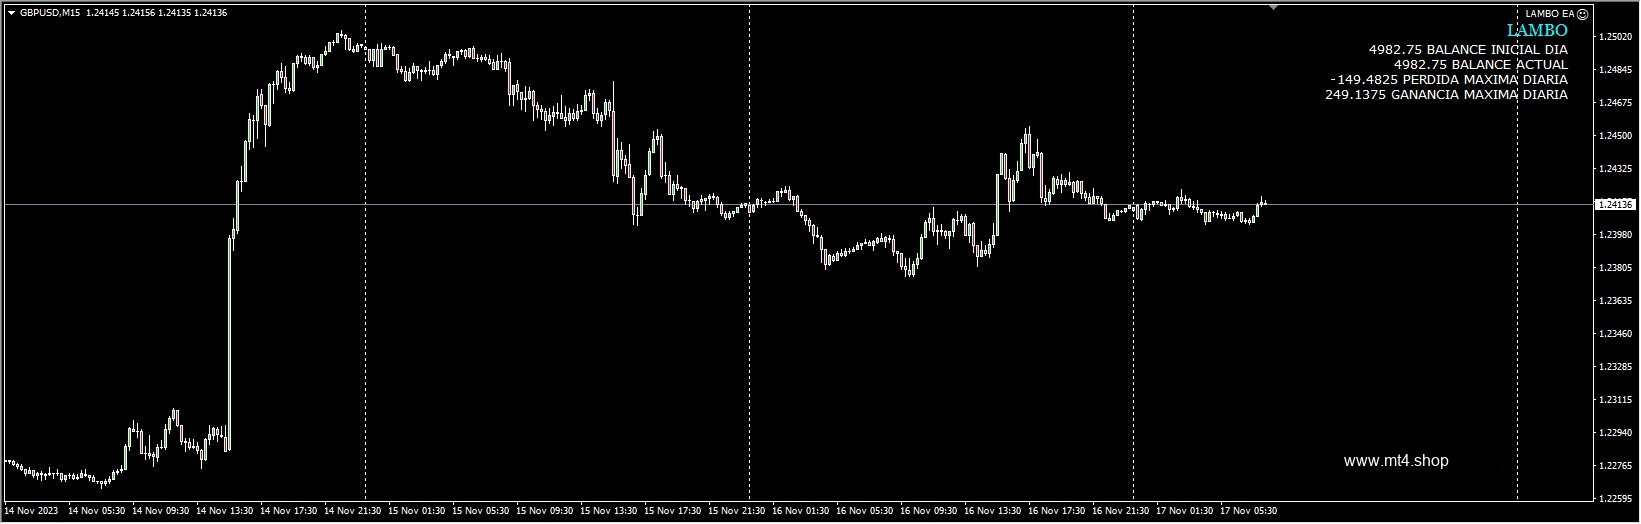Click the 14 Nov 05:30 time label

click(x=96, y=510)
